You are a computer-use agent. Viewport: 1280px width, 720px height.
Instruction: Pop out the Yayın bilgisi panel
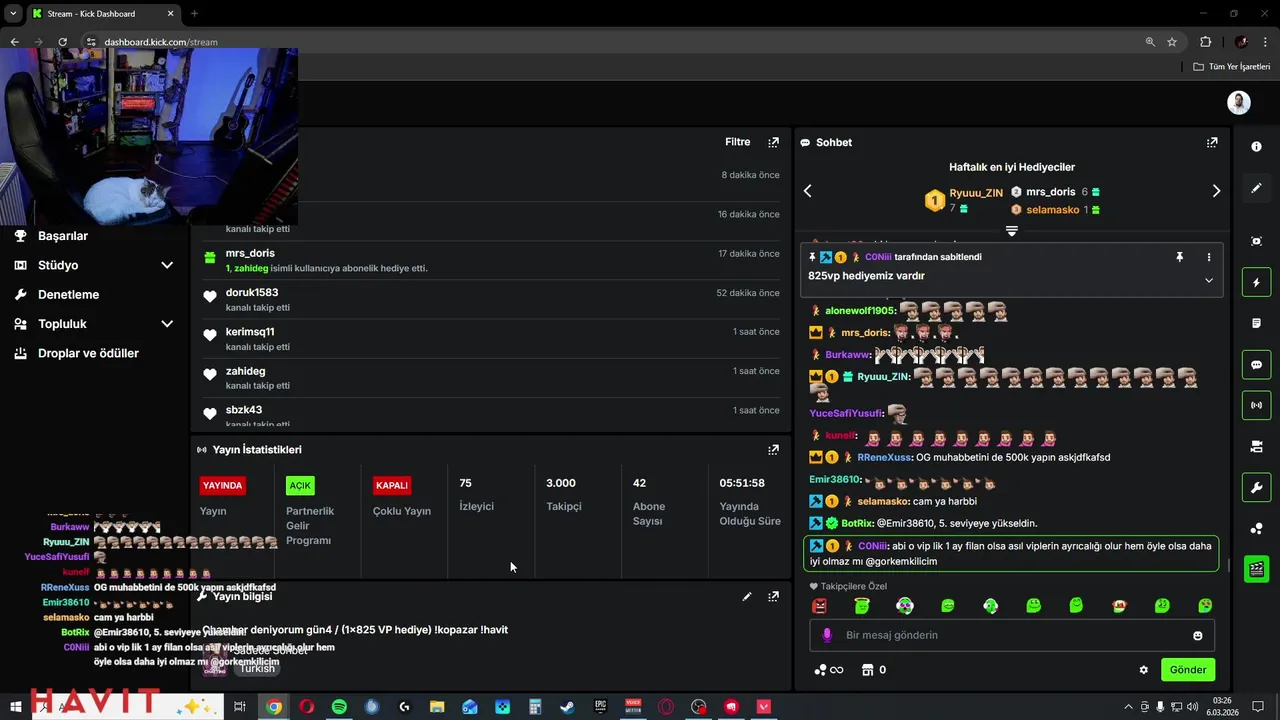click(x=773, y=596)
